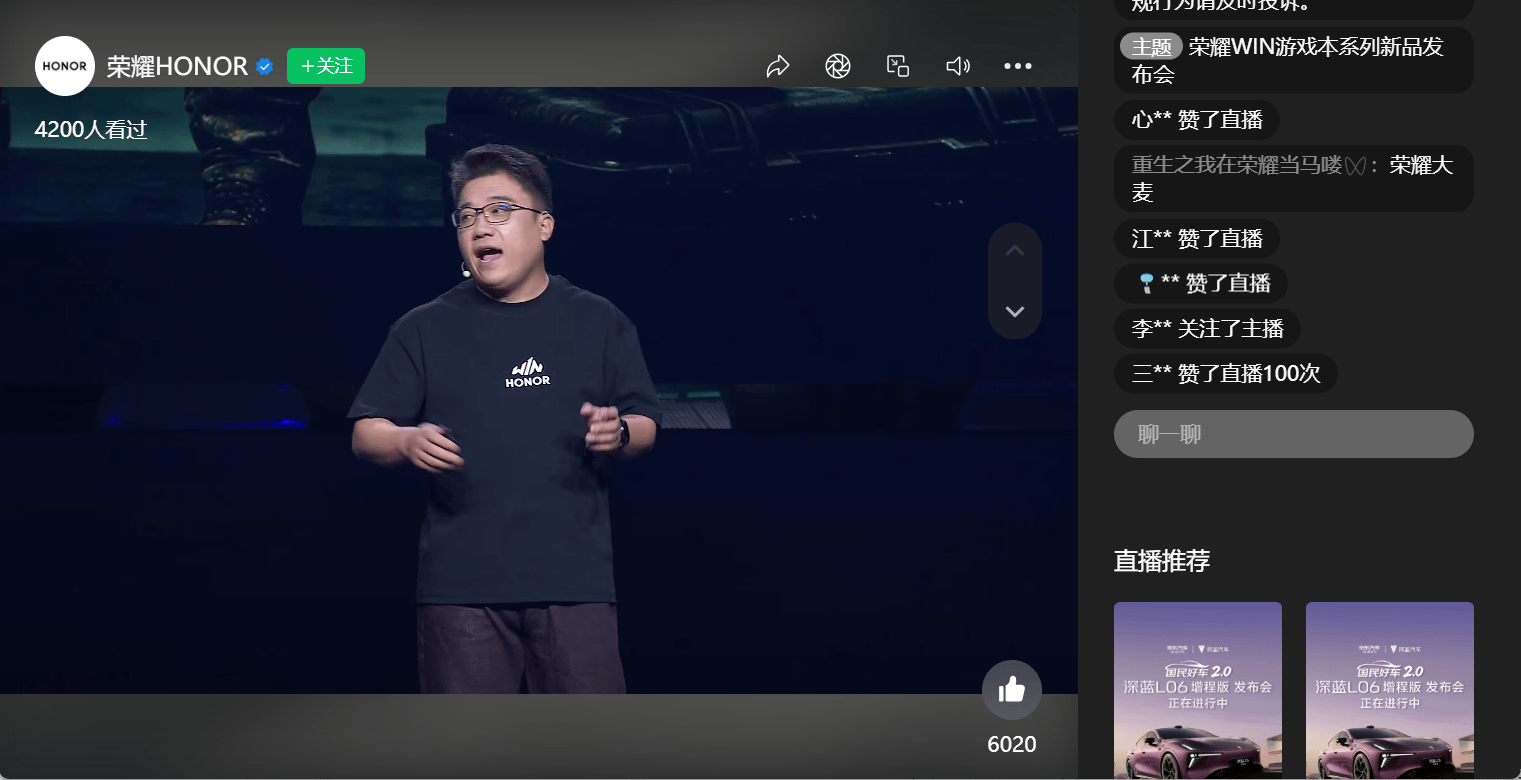Share the live stream via arrow icon

tap(778, 66)
